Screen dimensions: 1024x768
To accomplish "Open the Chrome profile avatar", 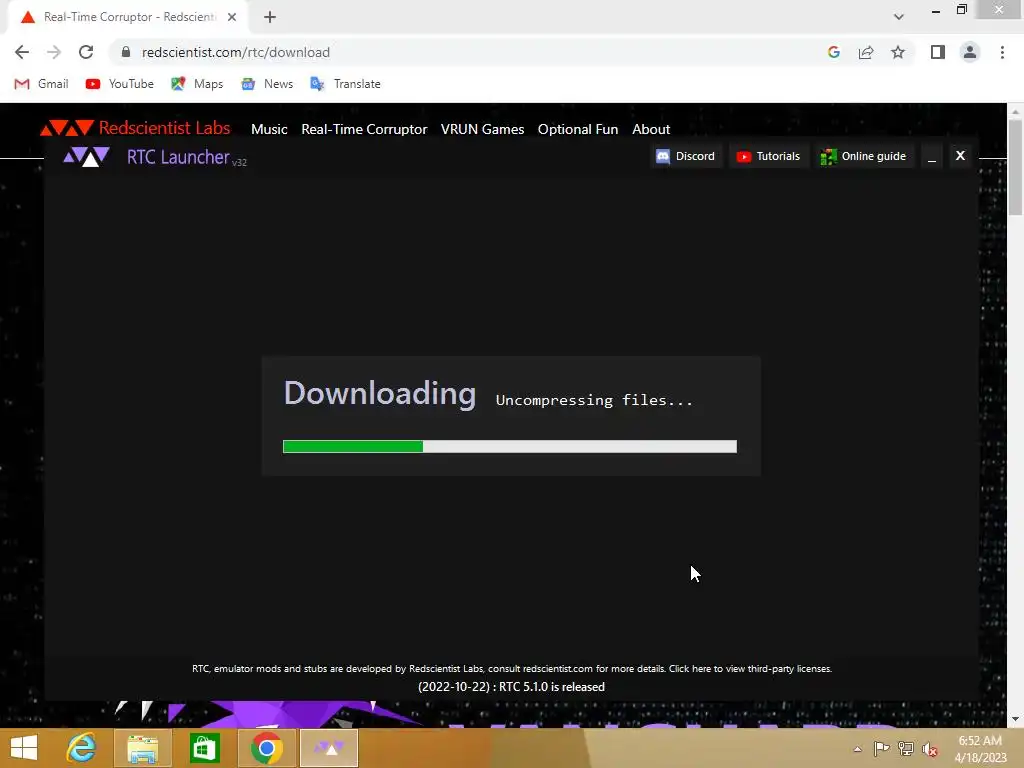I will tap(970, 52).
